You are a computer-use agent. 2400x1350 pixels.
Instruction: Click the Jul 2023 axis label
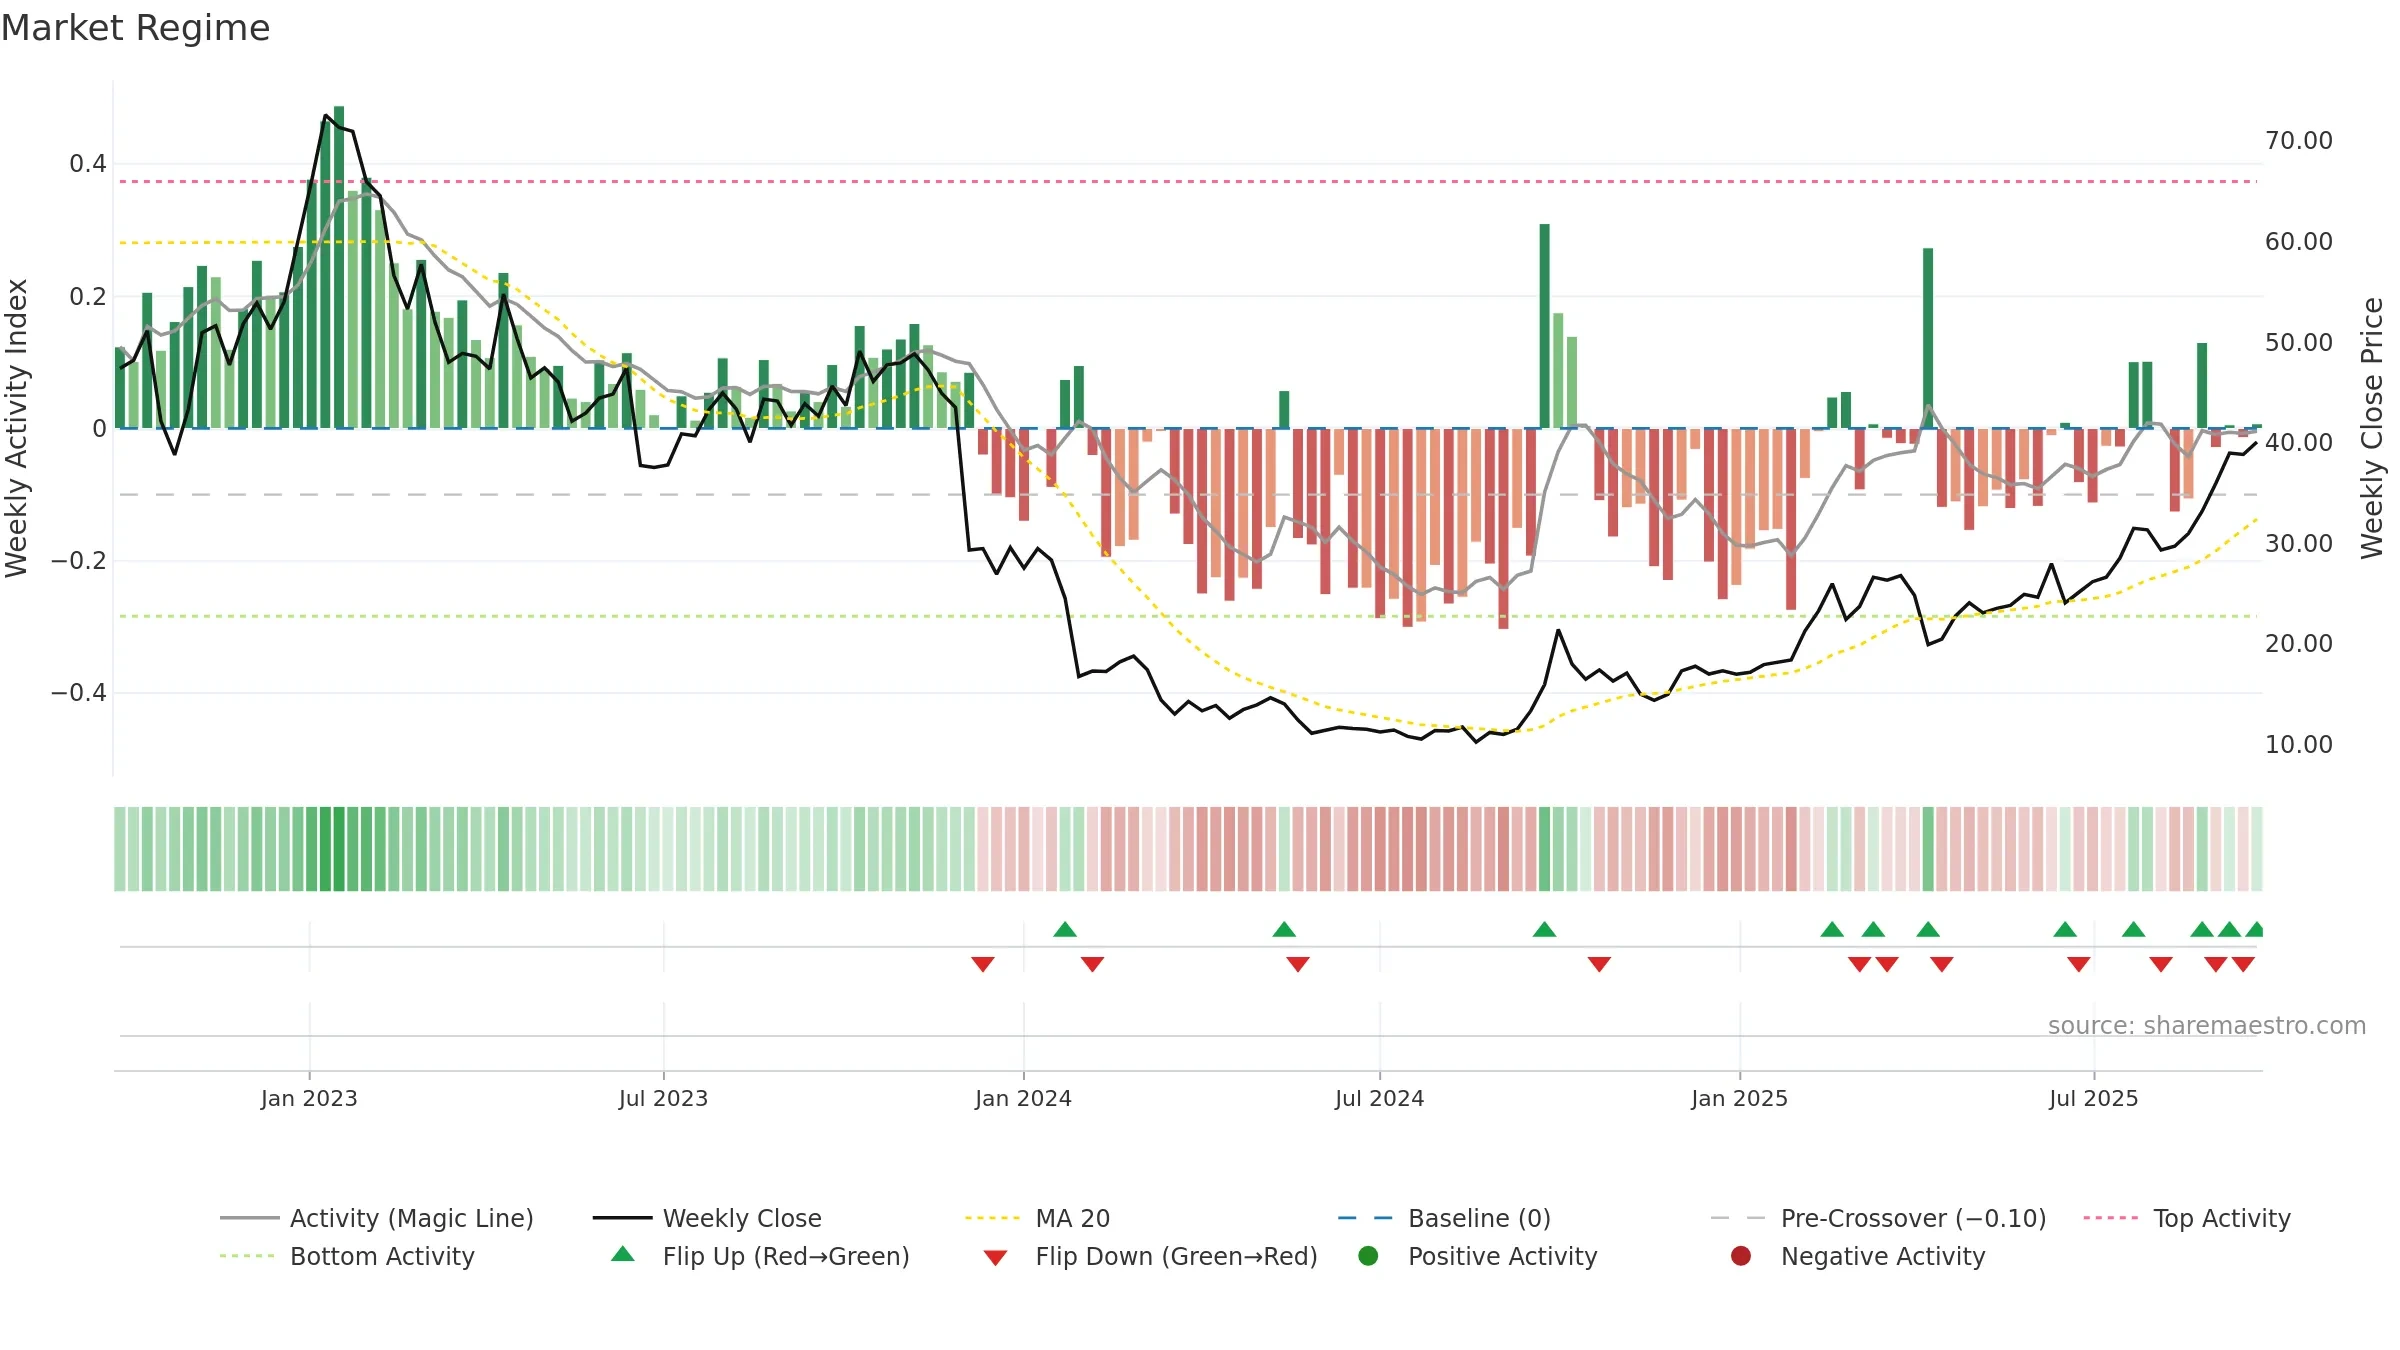[663, 1098]
